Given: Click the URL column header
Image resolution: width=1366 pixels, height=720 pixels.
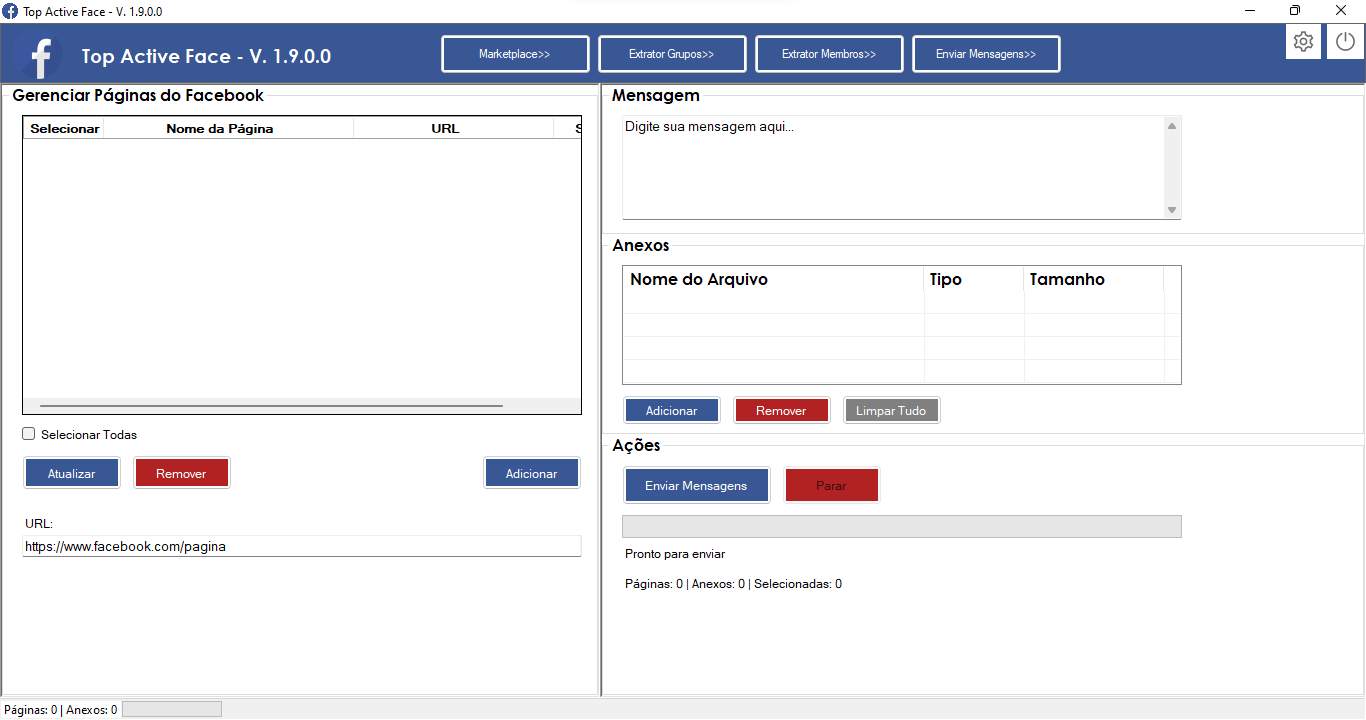Looking at the screenshot, I should (454, 128).
